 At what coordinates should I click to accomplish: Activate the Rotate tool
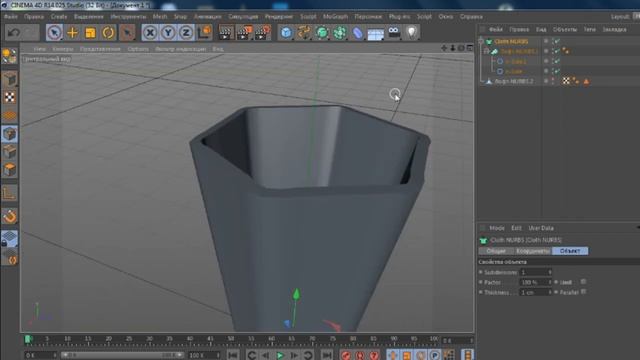(108, 32)
